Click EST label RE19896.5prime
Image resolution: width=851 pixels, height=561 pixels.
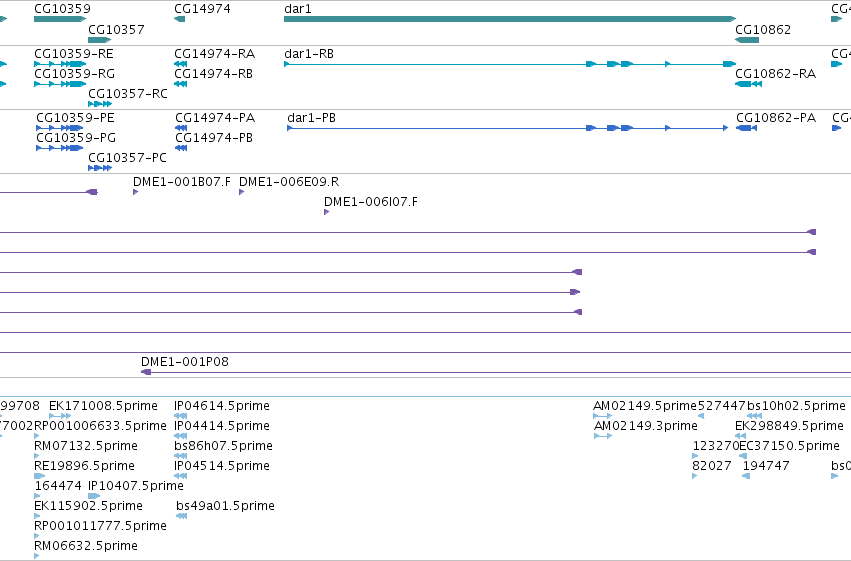tap(84, 466)
